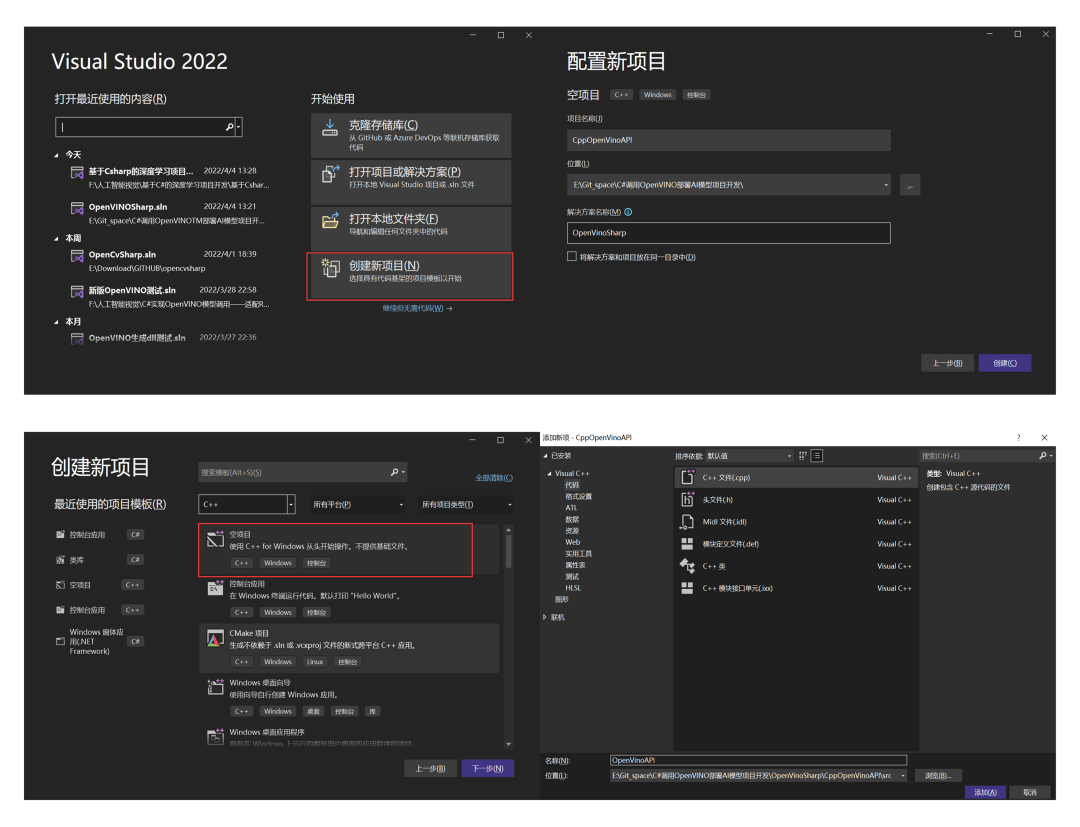
Task: Click the 模块定义文件(.def) item icon
Action: [x=687, y=544]
